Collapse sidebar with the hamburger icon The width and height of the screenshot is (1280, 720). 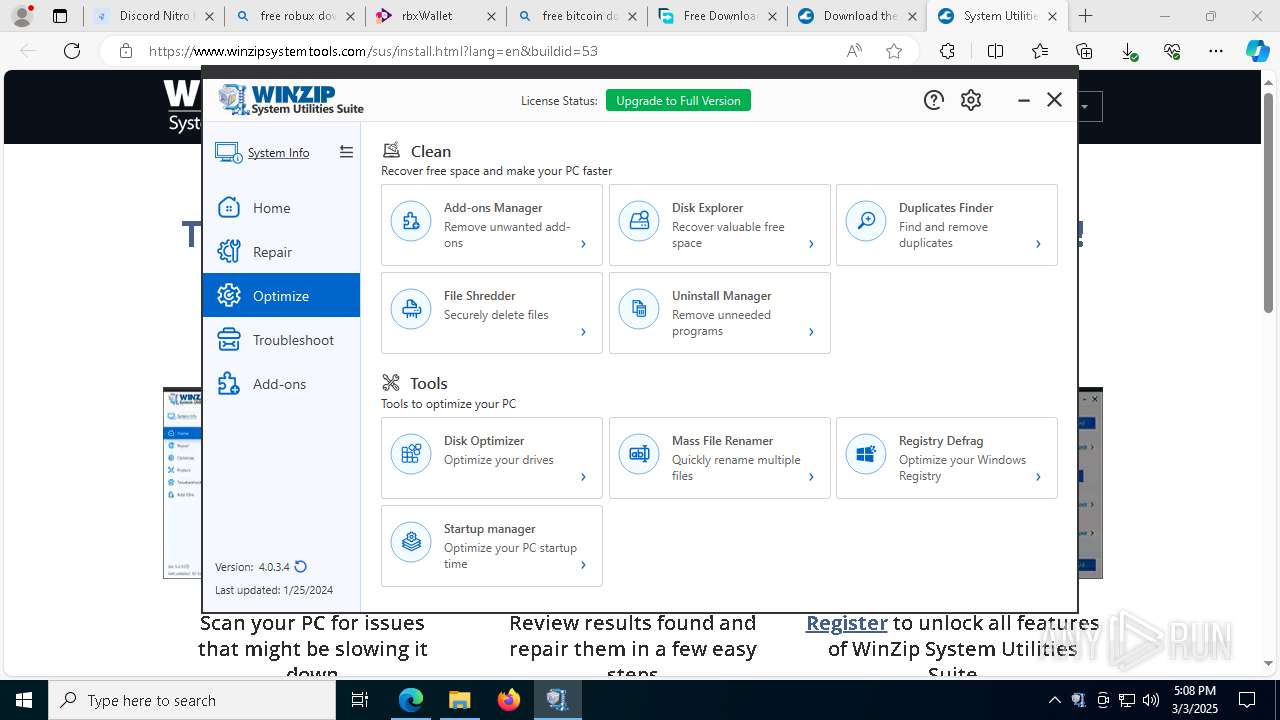[346, 152]
